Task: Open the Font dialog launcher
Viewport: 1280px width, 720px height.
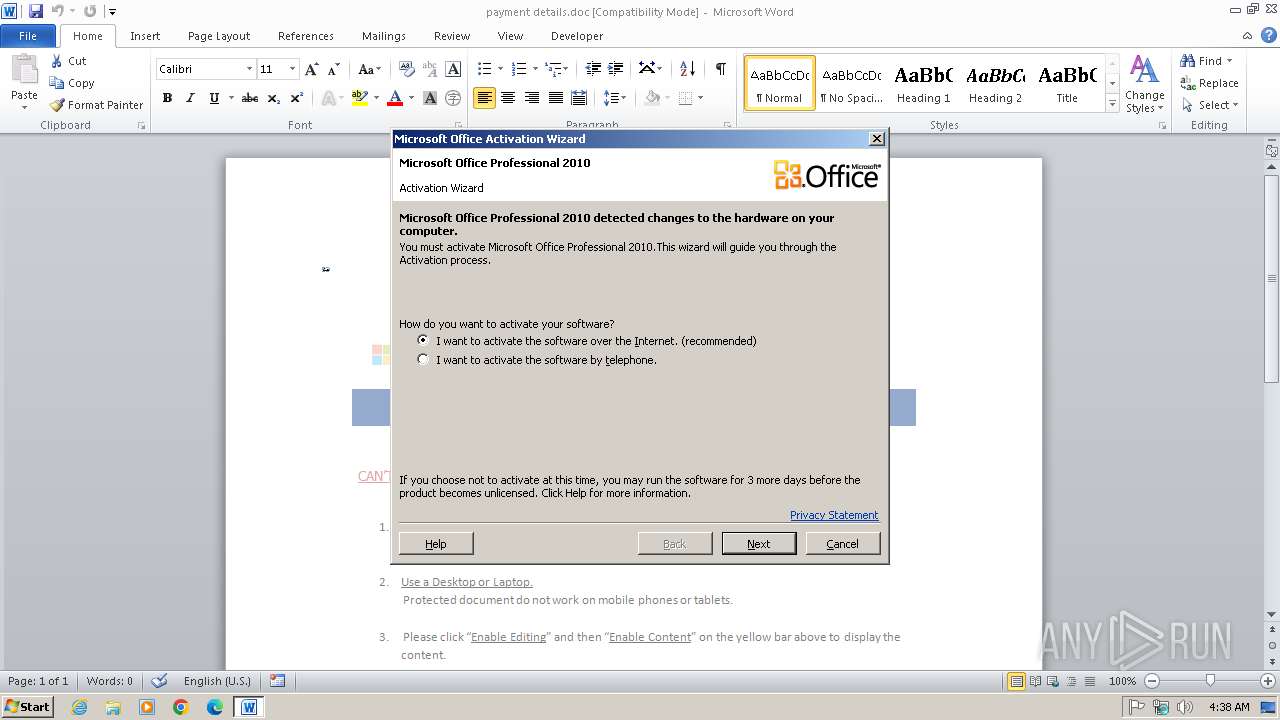Action: [457, 126]
